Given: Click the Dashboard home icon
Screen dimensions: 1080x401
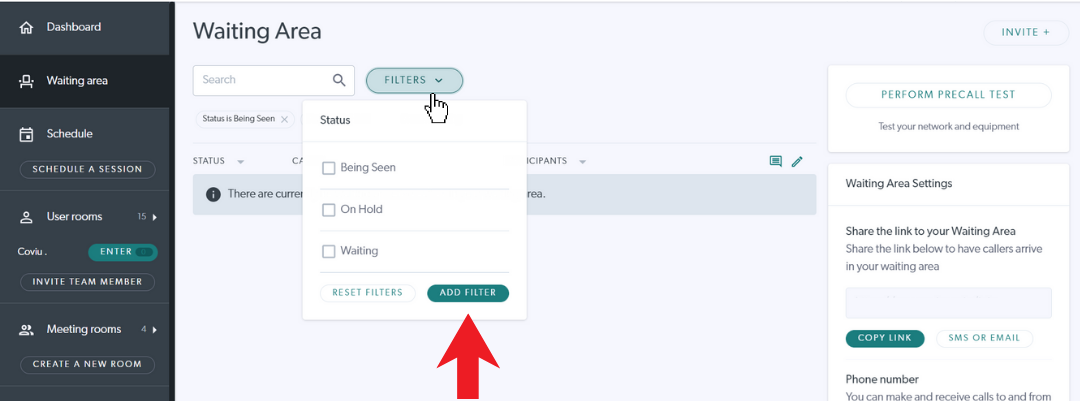Looking at the screenshot, I should [x=26, y=28].
